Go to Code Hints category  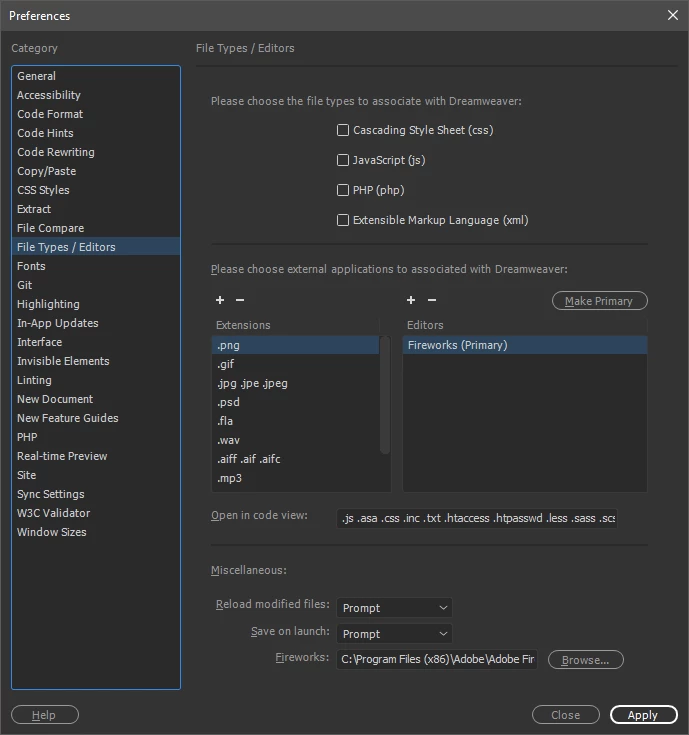coord(96,133)
